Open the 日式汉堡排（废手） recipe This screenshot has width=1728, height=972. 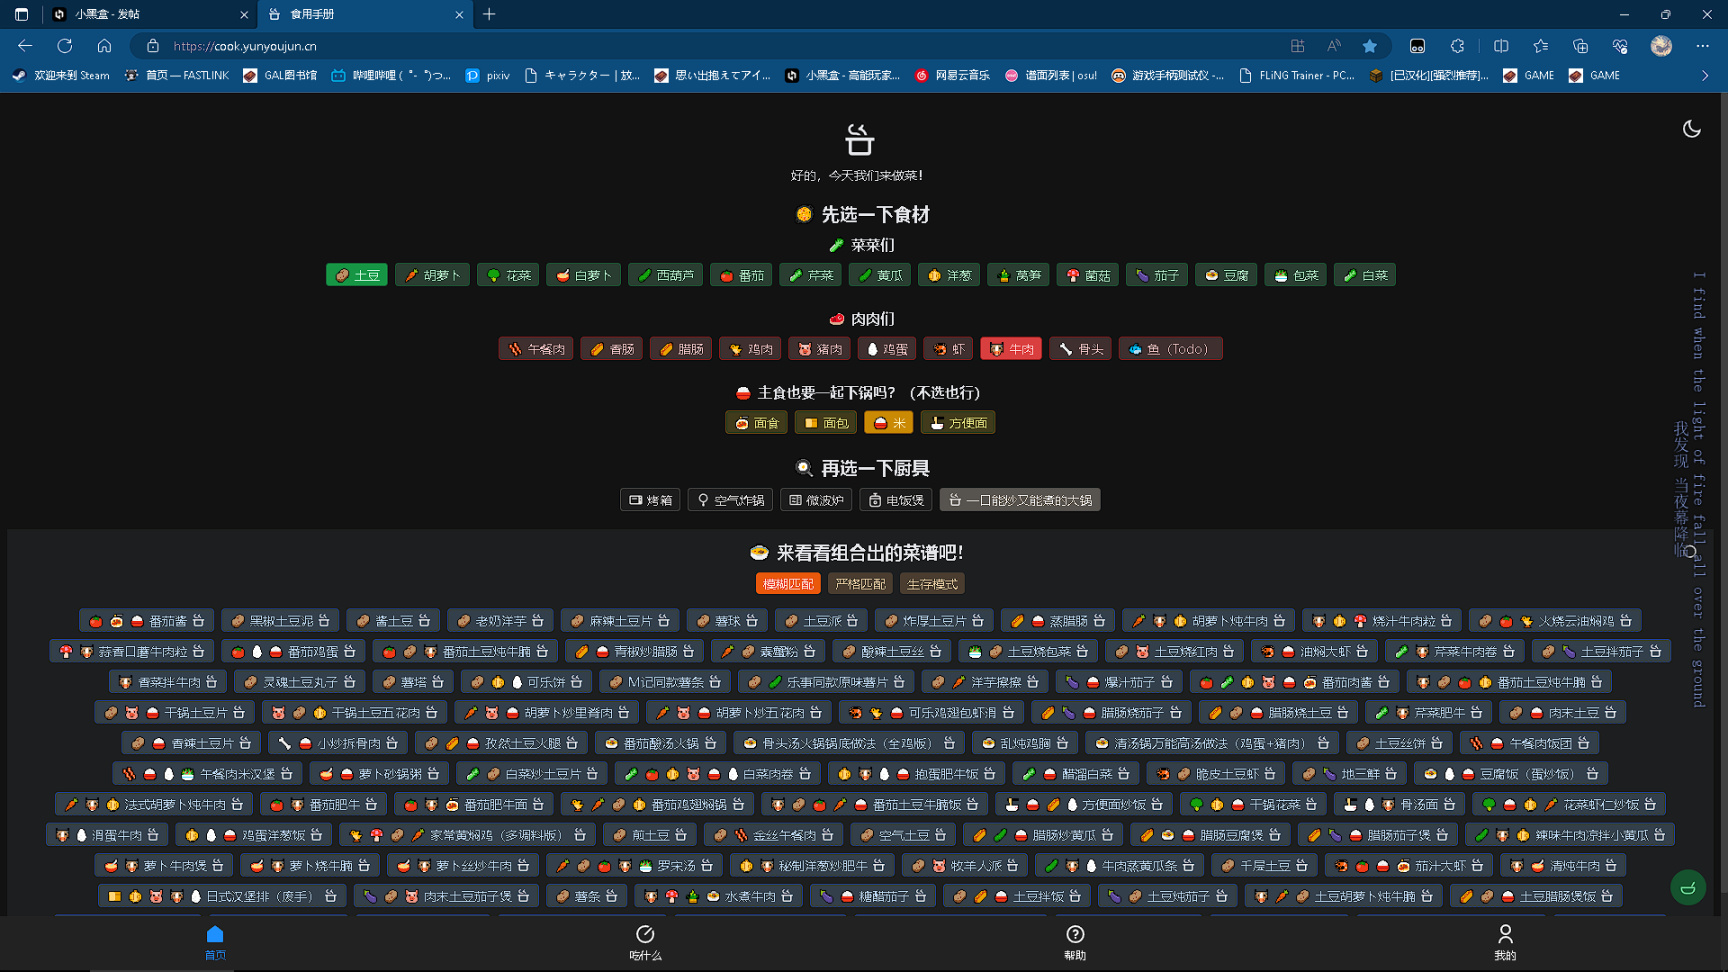[223, 896]
